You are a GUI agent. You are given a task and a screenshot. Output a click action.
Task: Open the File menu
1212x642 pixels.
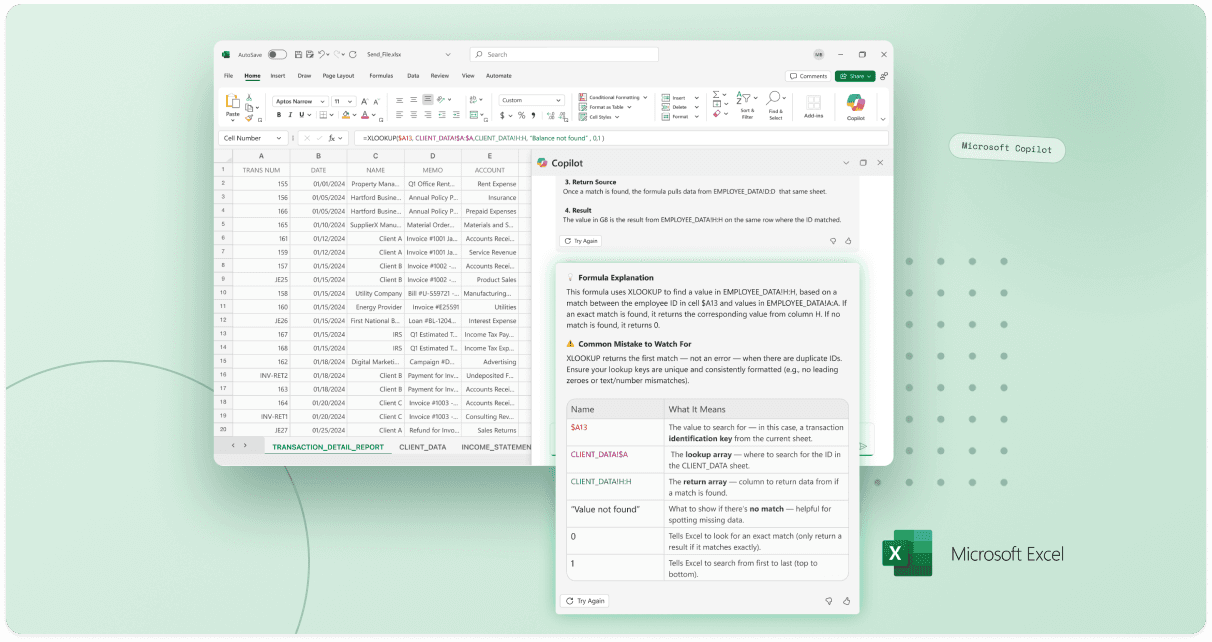[228, 76]
